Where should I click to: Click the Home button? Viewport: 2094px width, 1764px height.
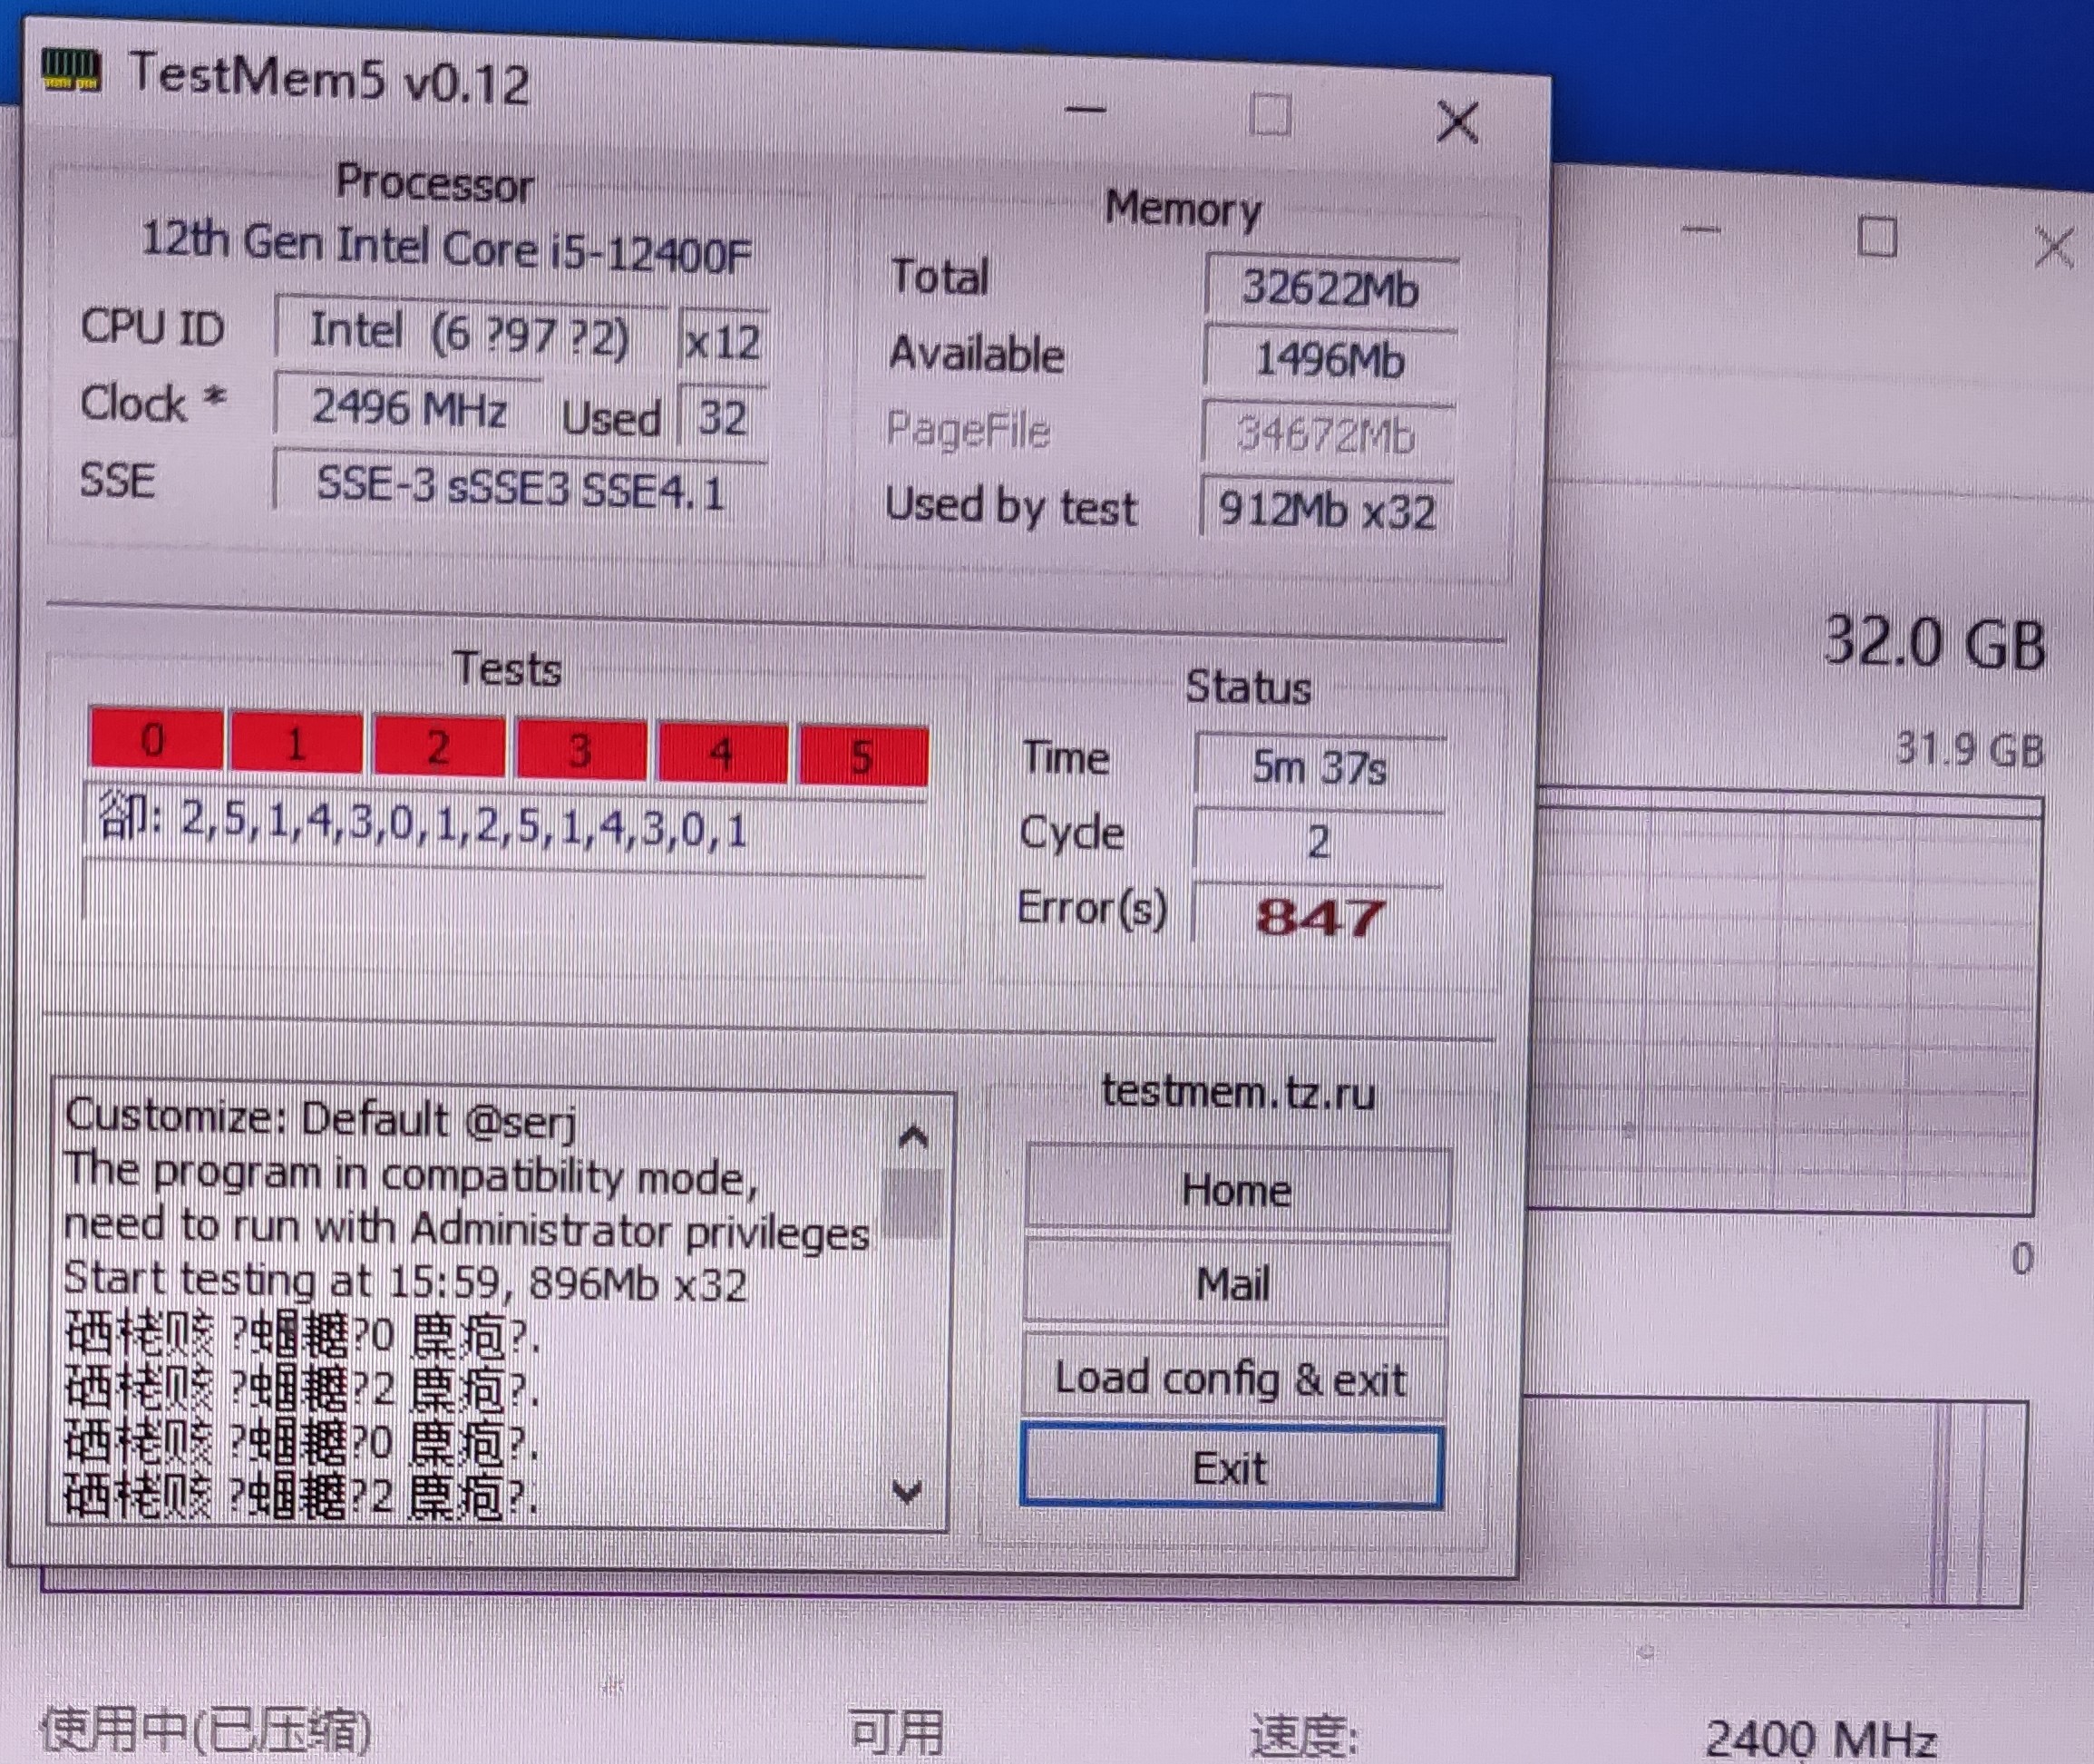(1237, 1189)
